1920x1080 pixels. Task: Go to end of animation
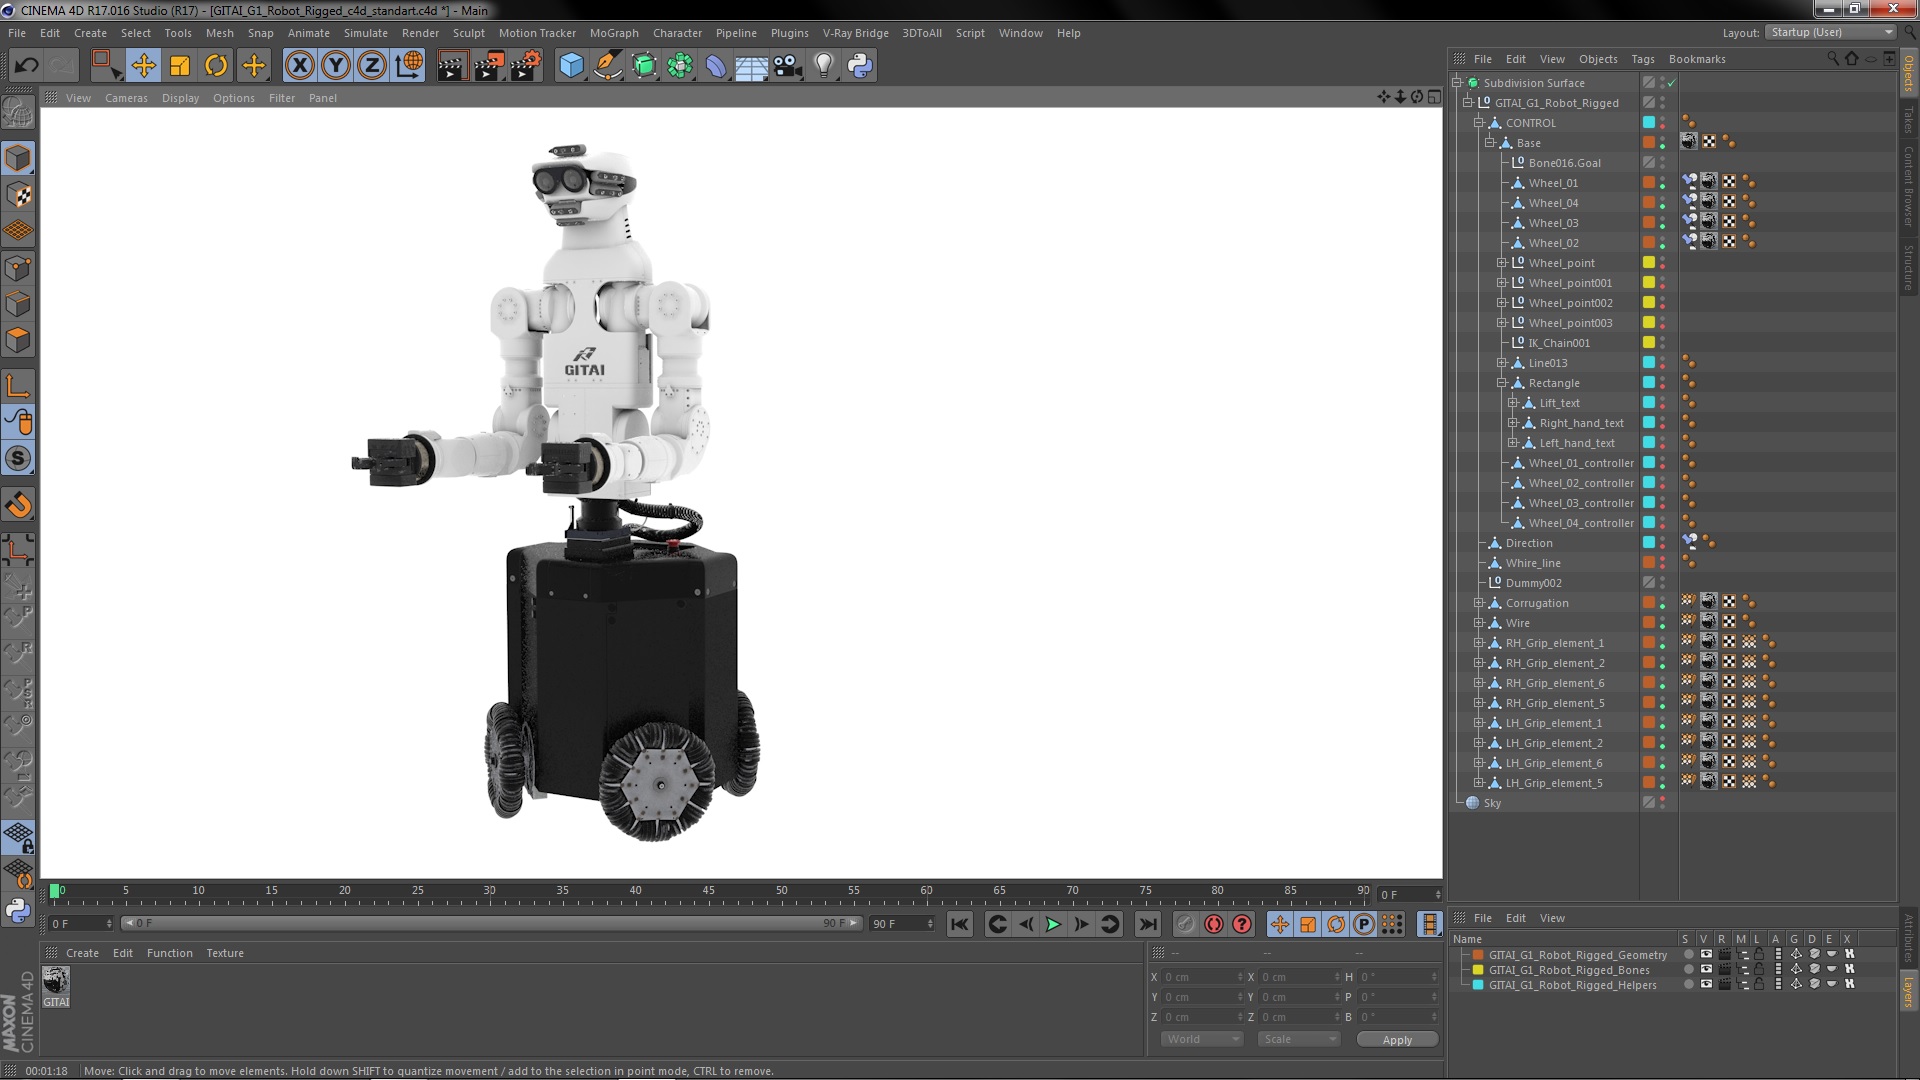pyautogui.click(x=1148, y=925)
